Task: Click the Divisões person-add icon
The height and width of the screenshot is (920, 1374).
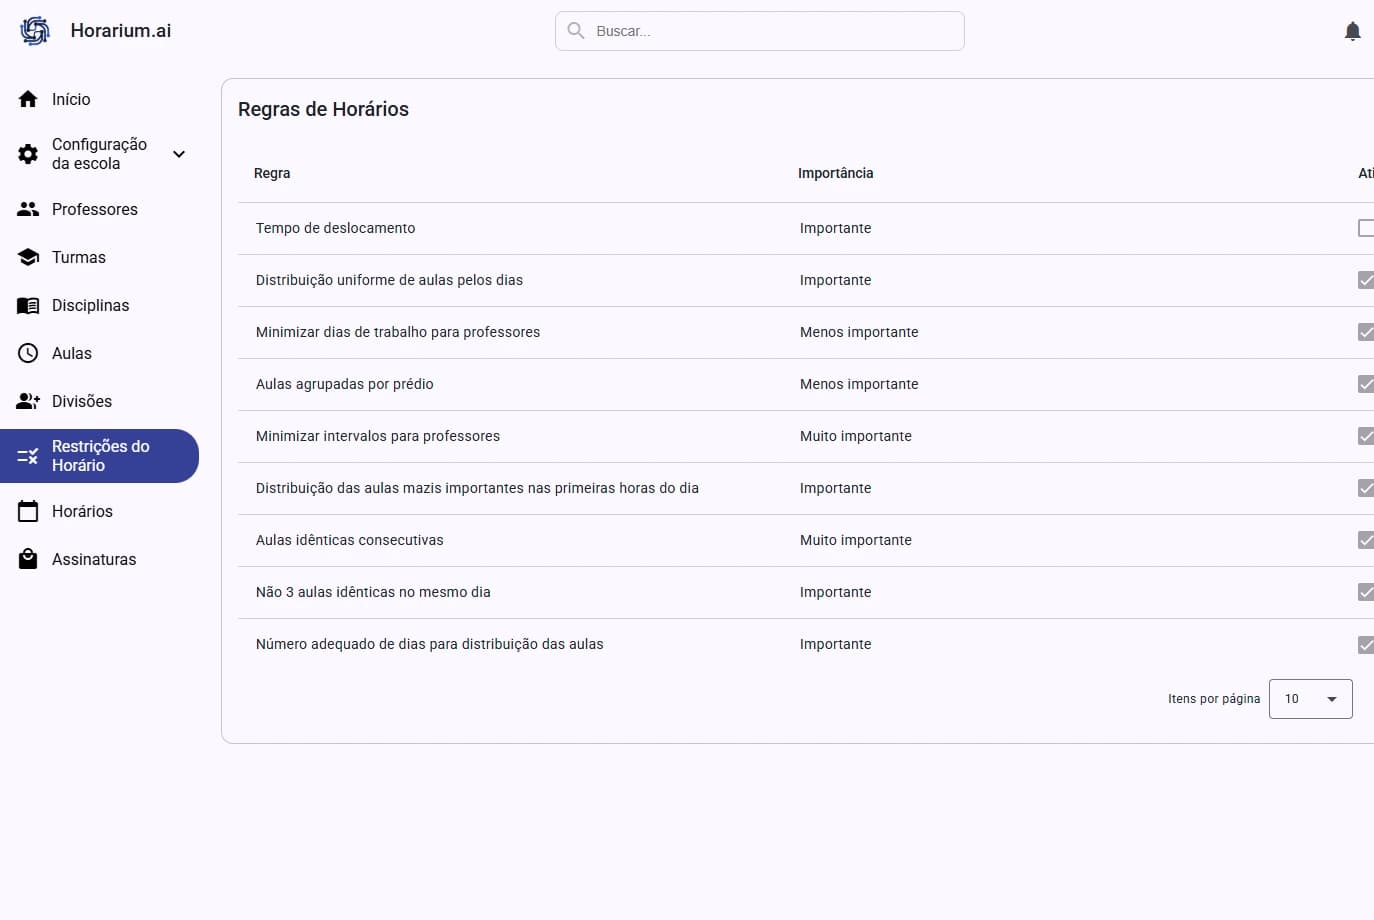Action: [28, 401]
